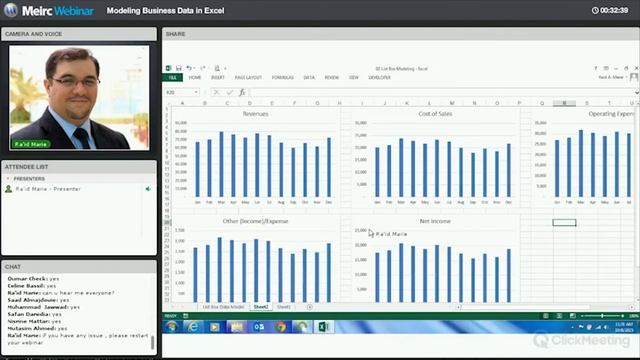Click the Meirc Webinar logo

[x=49, y=10]
